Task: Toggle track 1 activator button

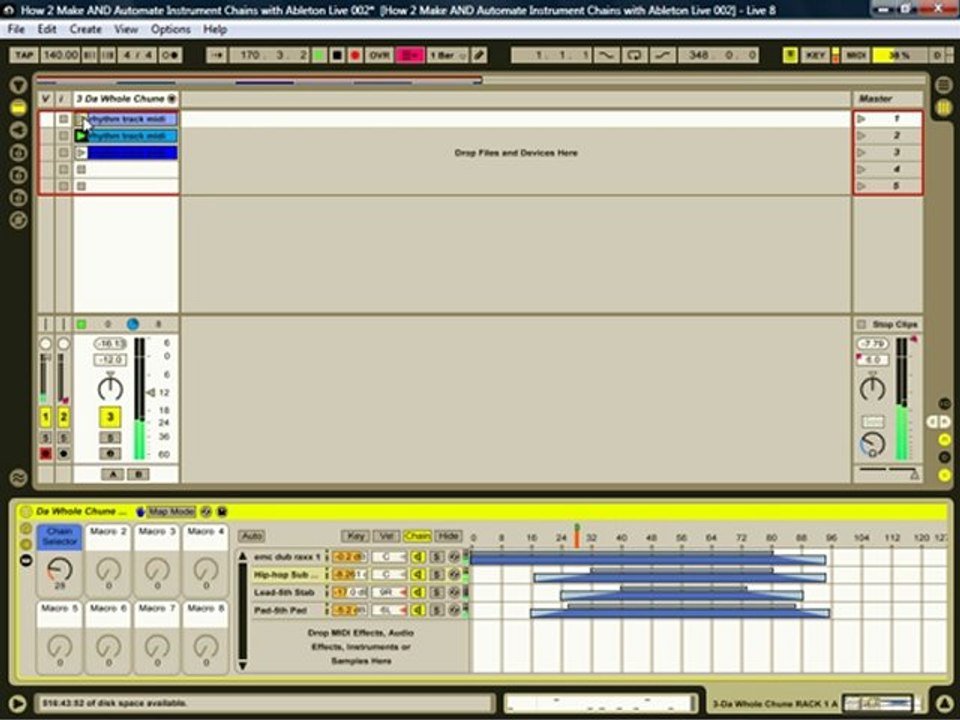Action: (x=45, y=418)
